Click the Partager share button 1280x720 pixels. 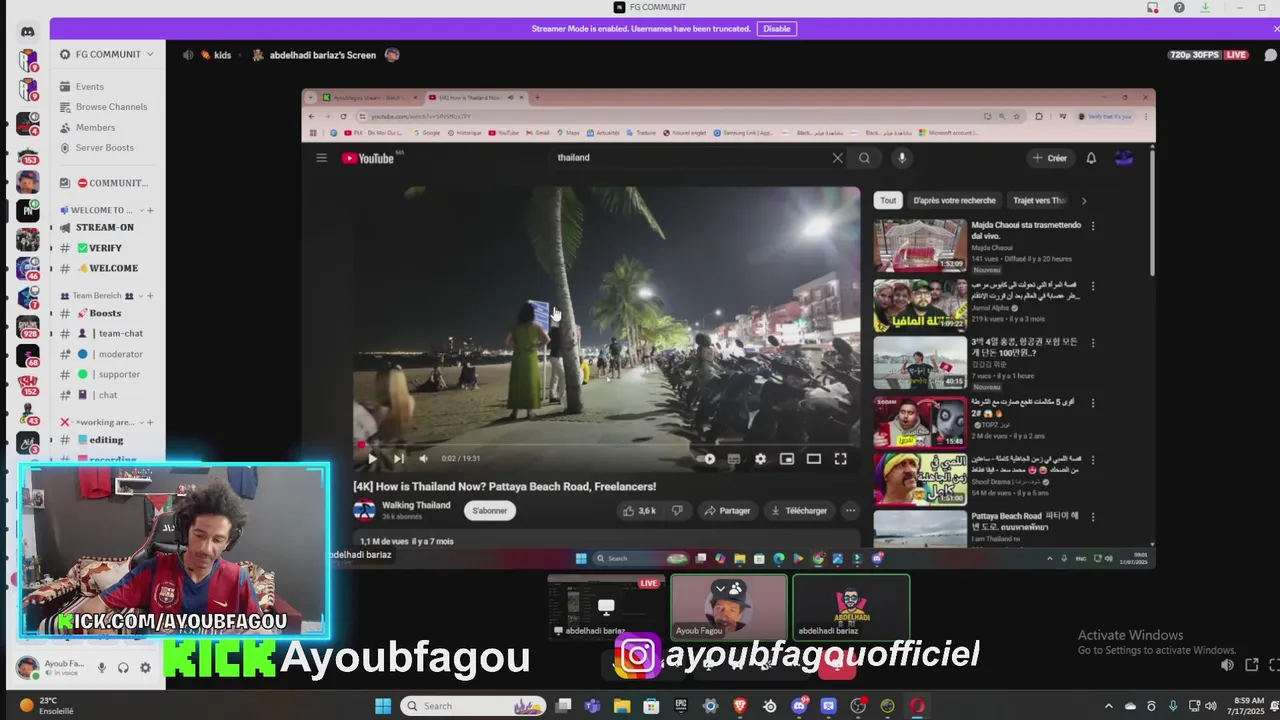pos(727,511)
